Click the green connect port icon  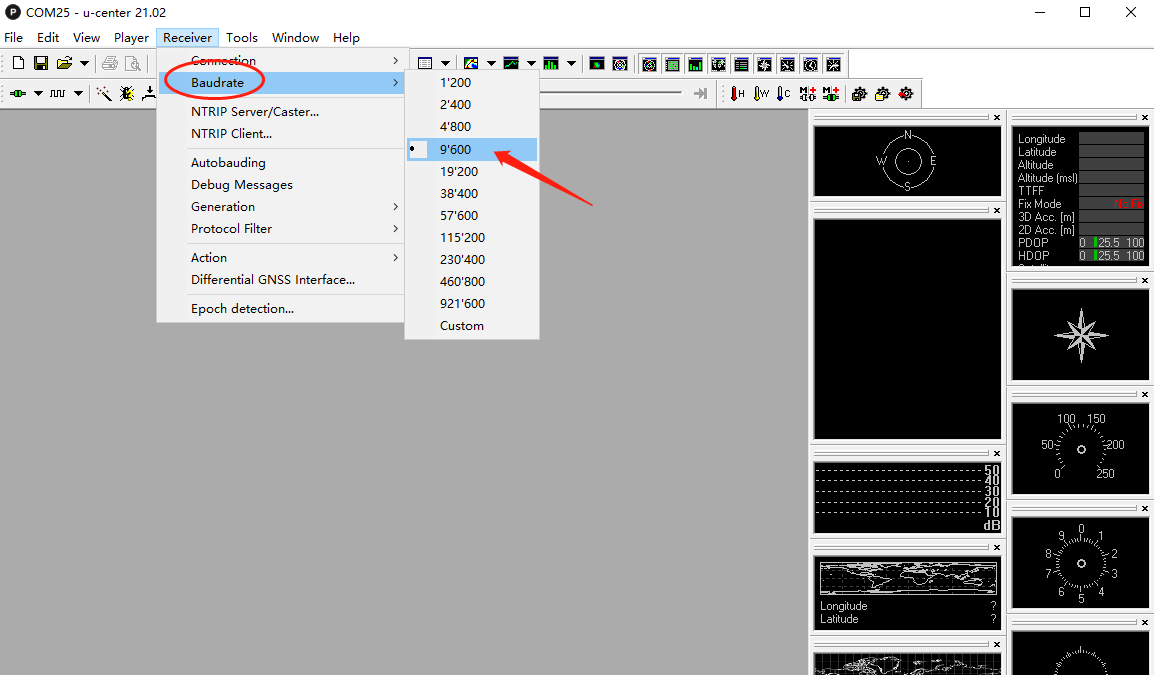(x=18, y=93)
